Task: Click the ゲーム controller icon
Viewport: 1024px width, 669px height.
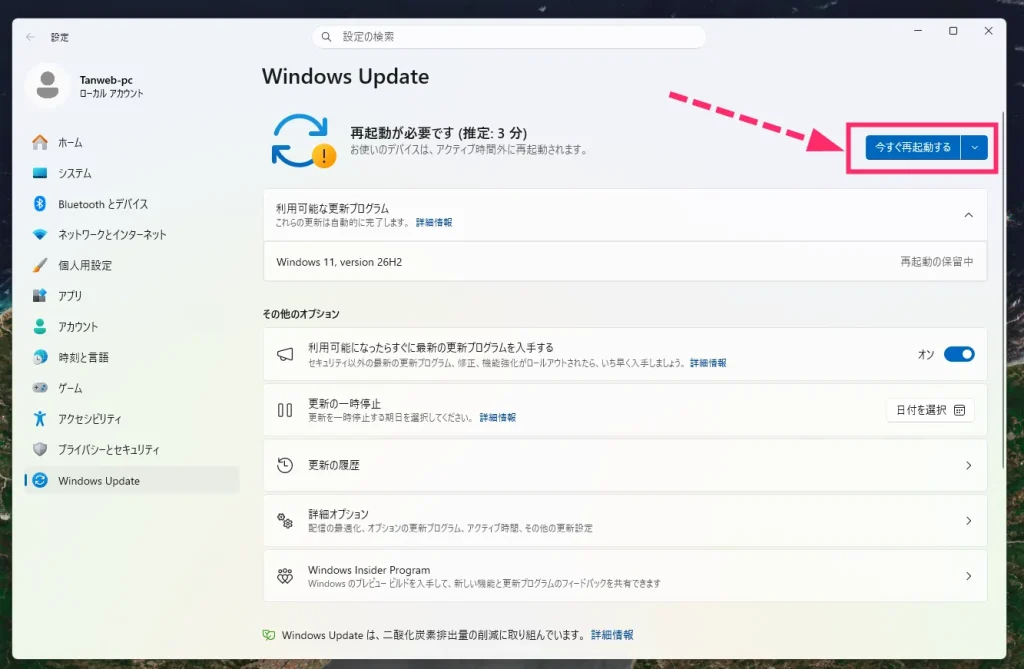Action: coord(40,387)
